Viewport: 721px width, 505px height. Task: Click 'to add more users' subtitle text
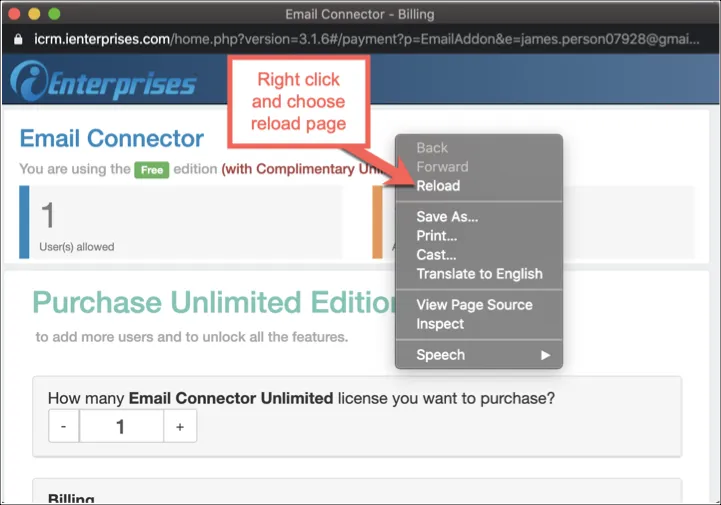pyautogui.click(x=192, y=337)
